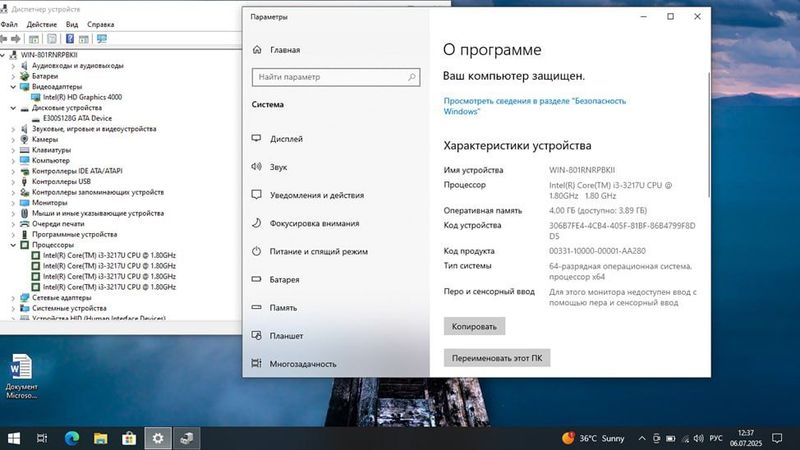
Task: Collapse the Процессоры node
Action: tap(13, 245)
